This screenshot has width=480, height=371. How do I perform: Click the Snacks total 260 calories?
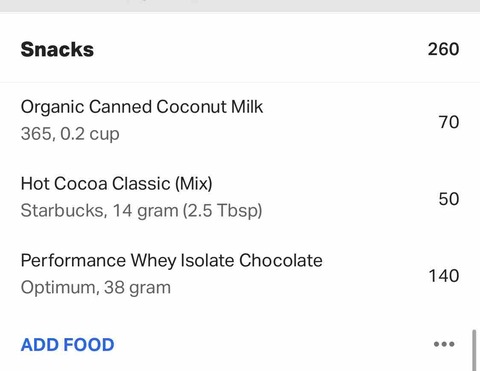(444, 49)
